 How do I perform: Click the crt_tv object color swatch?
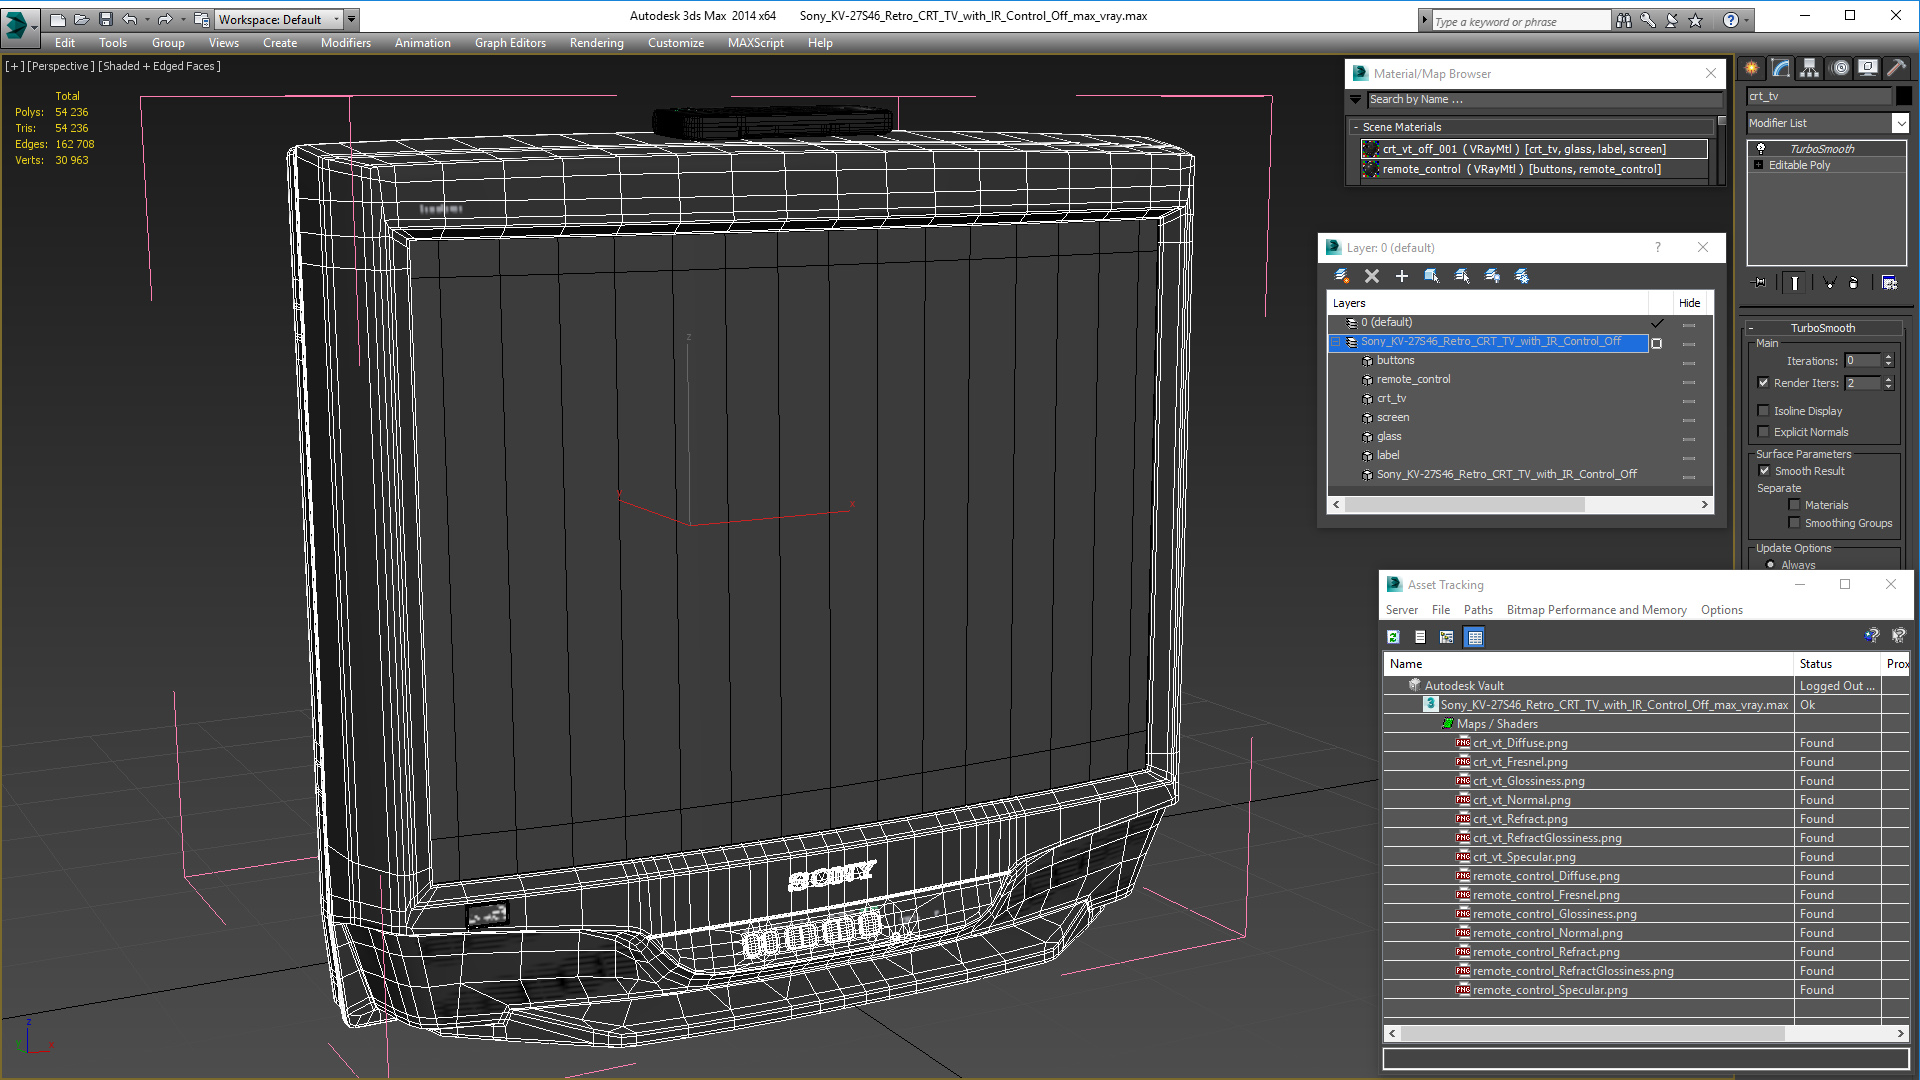(x=1904, y=96)
